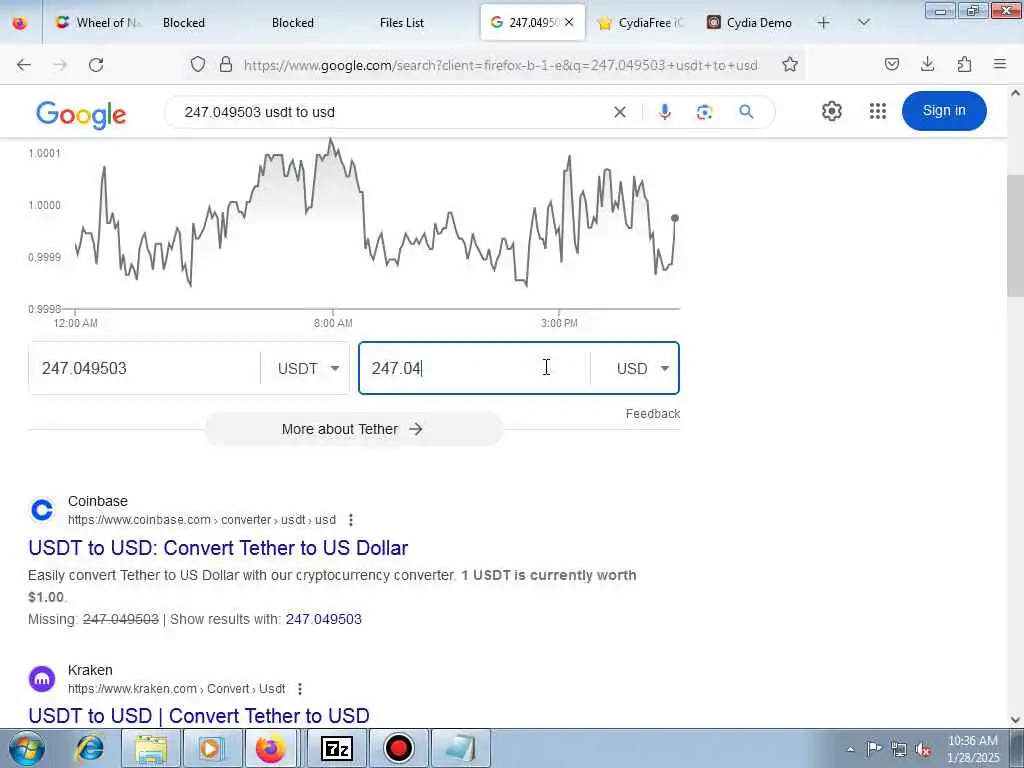Open Kraken result options menu

point(300,689)
